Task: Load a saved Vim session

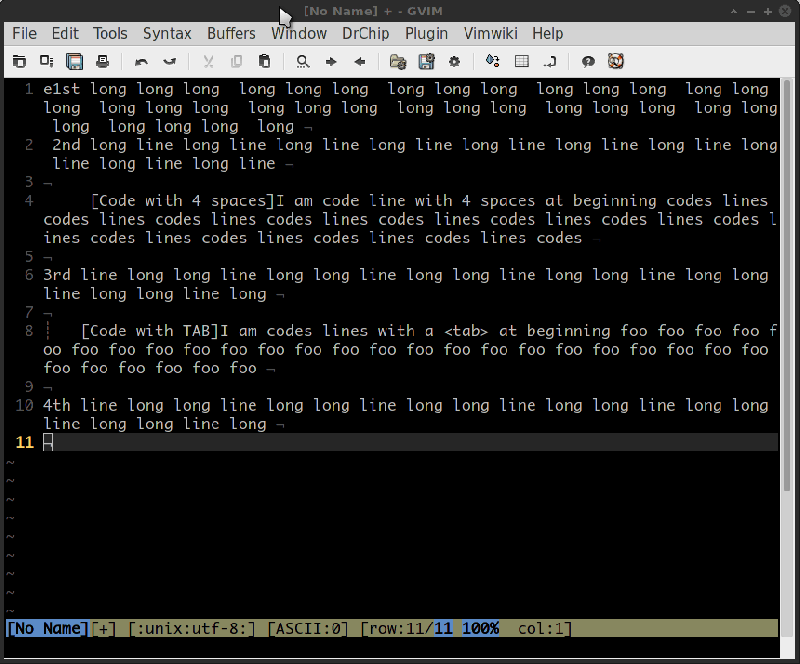Action: 396,61
